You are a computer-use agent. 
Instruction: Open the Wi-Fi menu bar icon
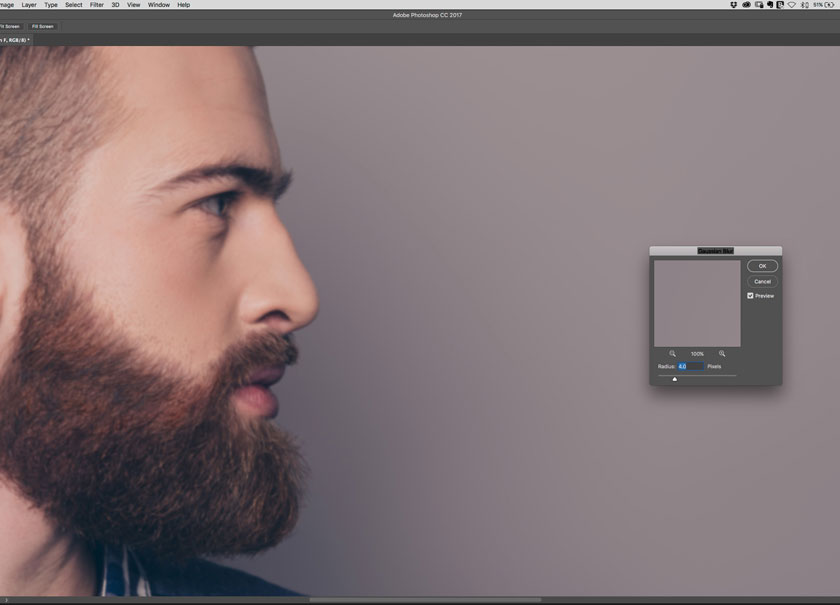coord(791,5)
